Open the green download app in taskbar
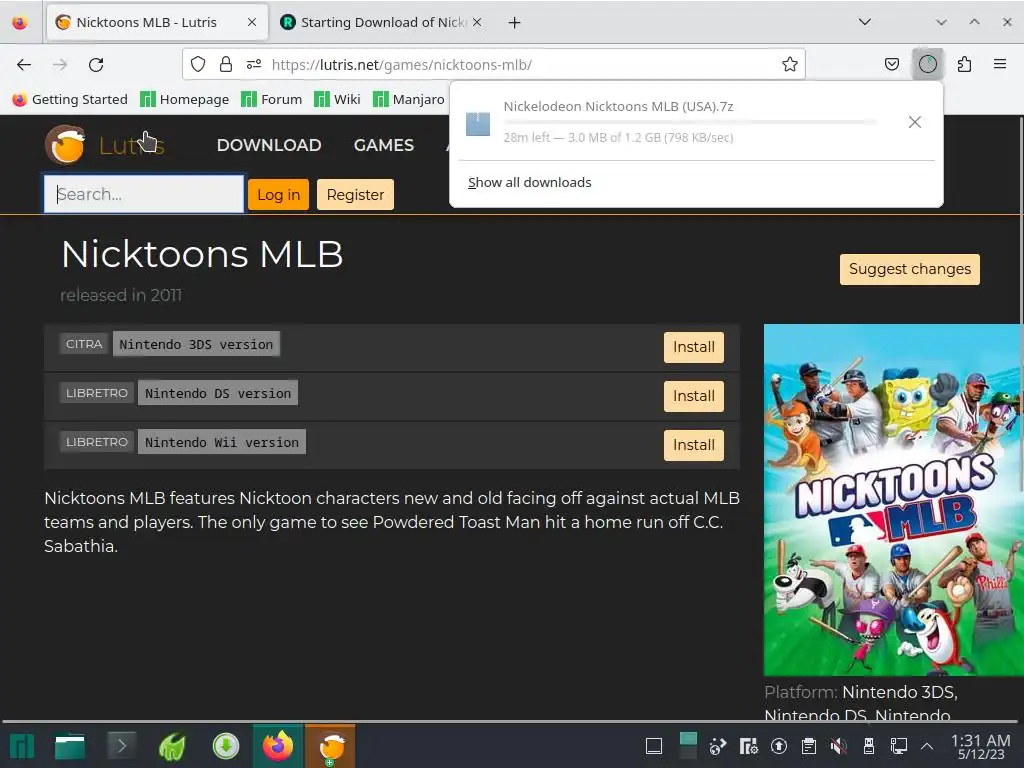 pyautogui.click(x=226, y=746)
